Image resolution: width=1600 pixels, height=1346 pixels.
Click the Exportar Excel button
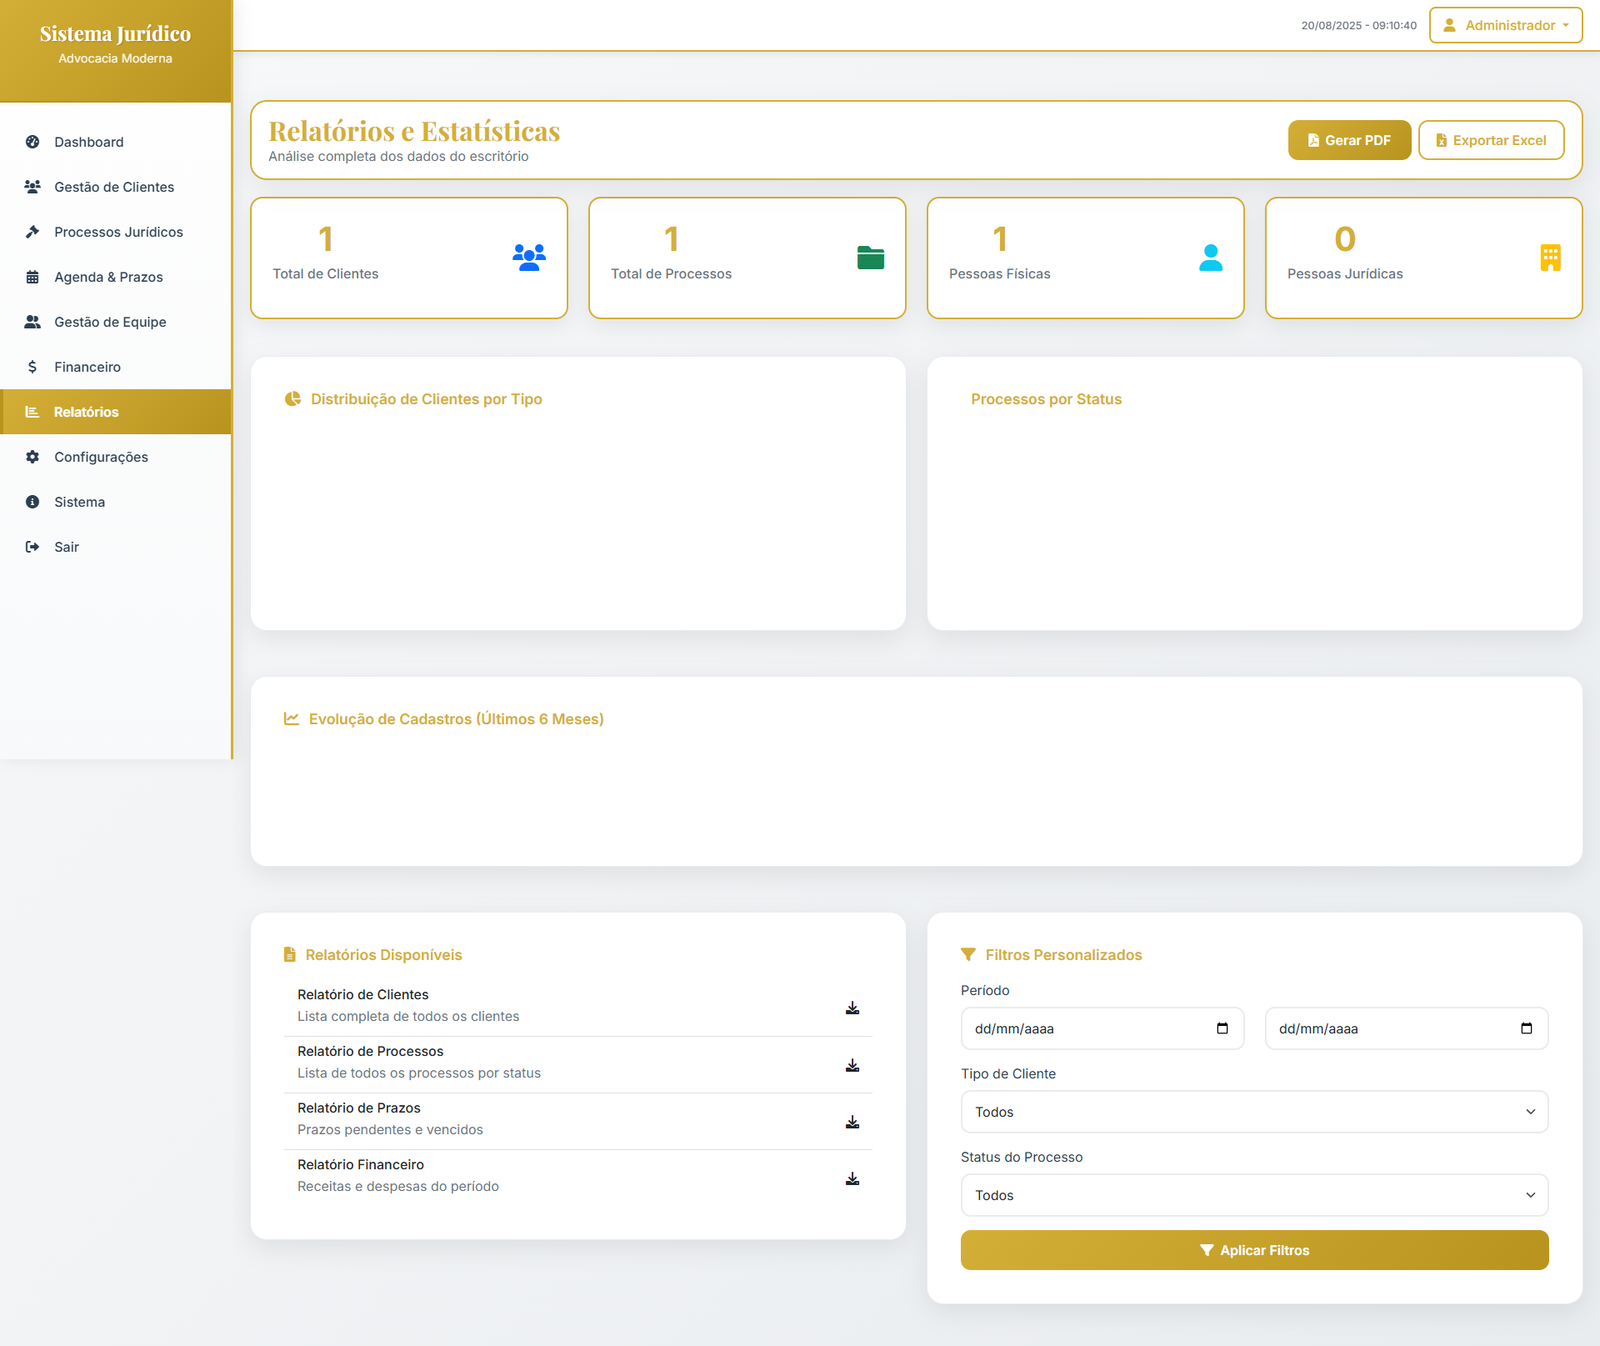click(x=1490, y=140)
